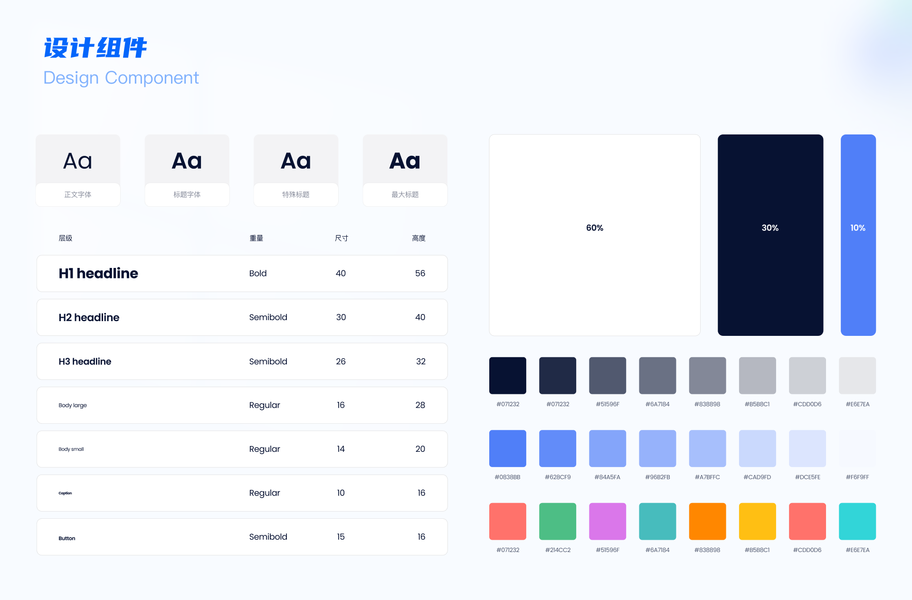Pick the coral swatch labeled #CDD0D6
This screenshot has width=912, height=600.
pos(807,522)
